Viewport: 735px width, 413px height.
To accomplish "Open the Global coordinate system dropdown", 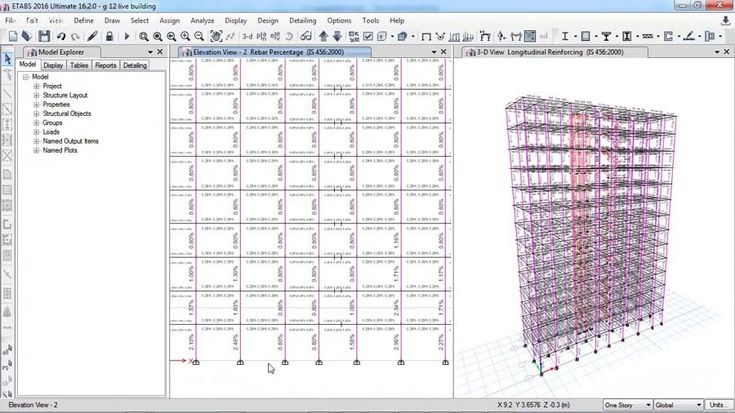I will 678,405.
